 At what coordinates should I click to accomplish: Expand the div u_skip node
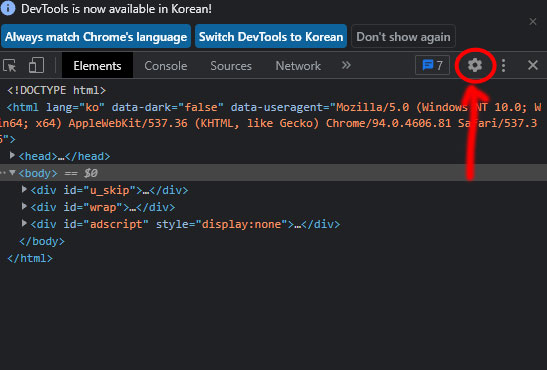coord(24,189)
